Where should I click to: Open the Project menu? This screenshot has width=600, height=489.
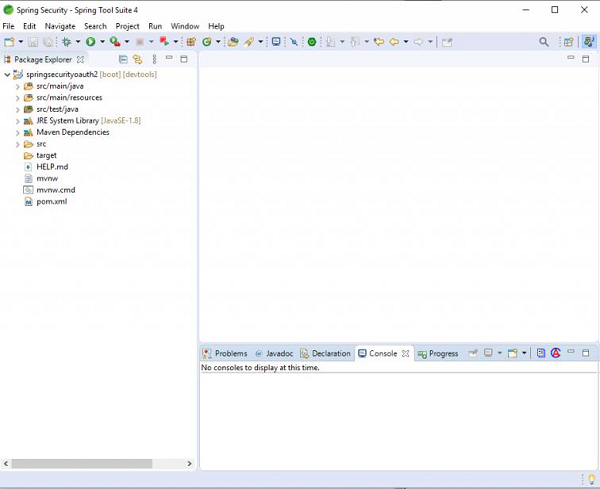(127, 26)
